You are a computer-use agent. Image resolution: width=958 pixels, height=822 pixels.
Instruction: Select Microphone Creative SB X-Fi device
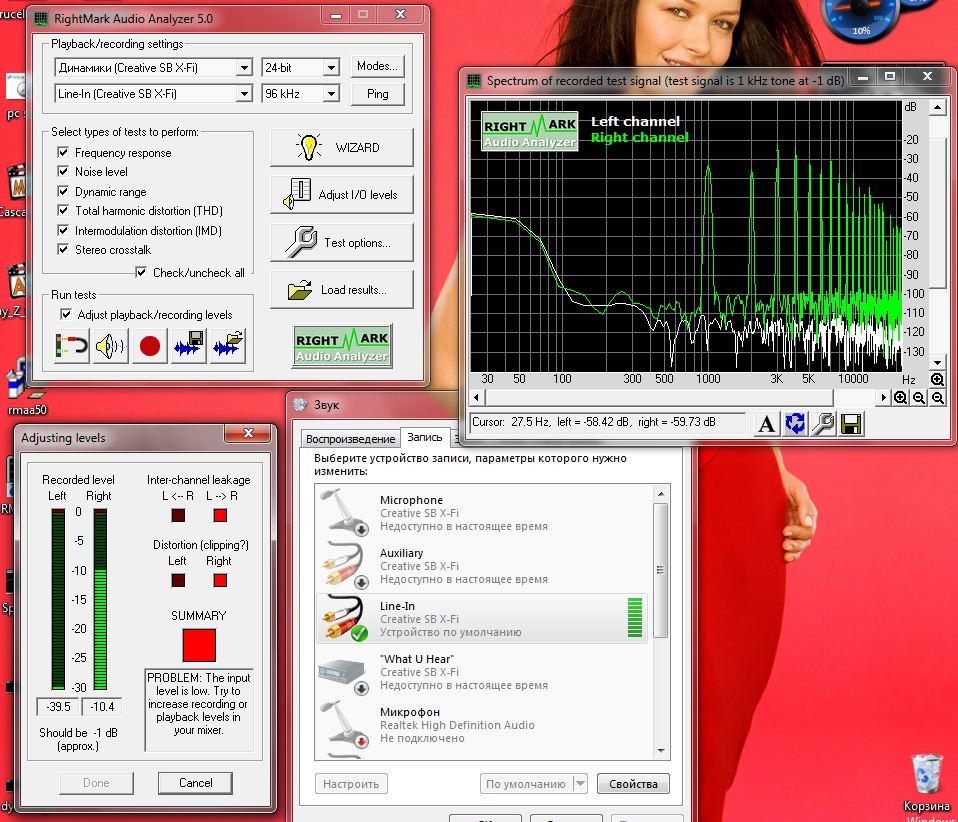pyautogui.click(x=481, y=513)
